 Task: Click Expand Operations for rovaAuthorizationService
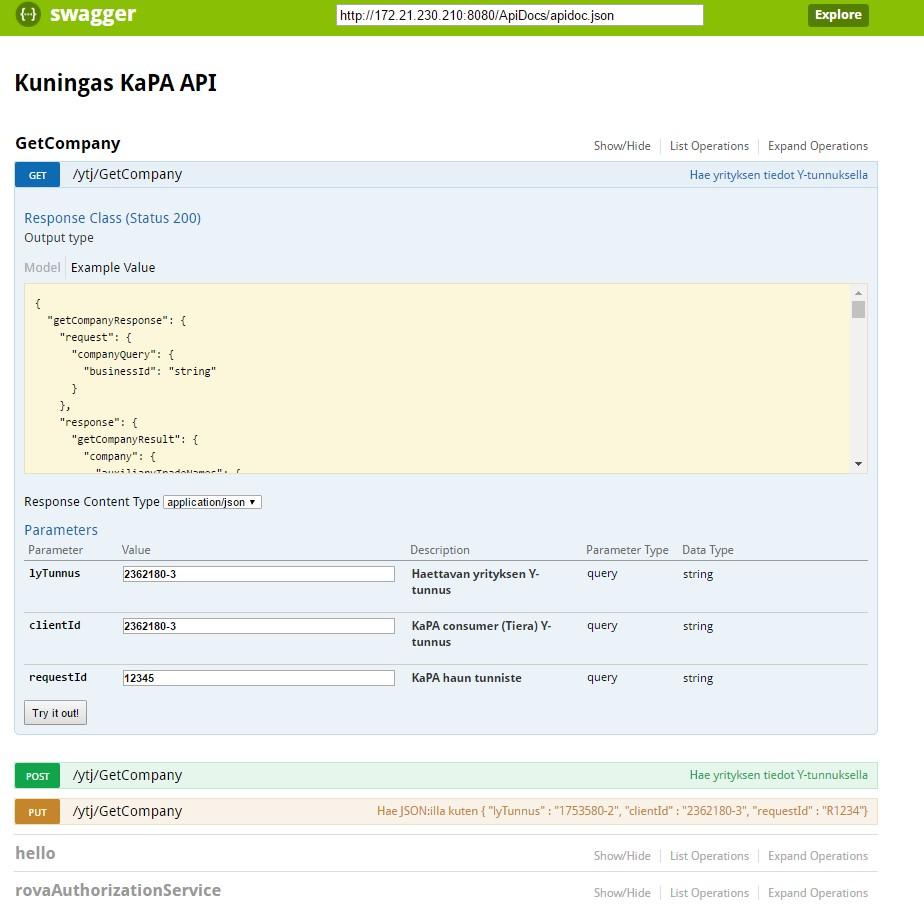pos(817,893)
